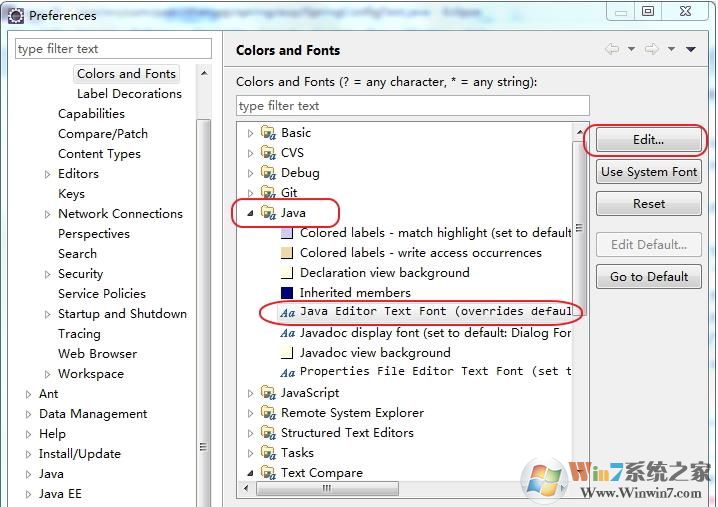Click the Remote System Explorer folder icon
The image size is (718, 507).
tap(268, 413)
